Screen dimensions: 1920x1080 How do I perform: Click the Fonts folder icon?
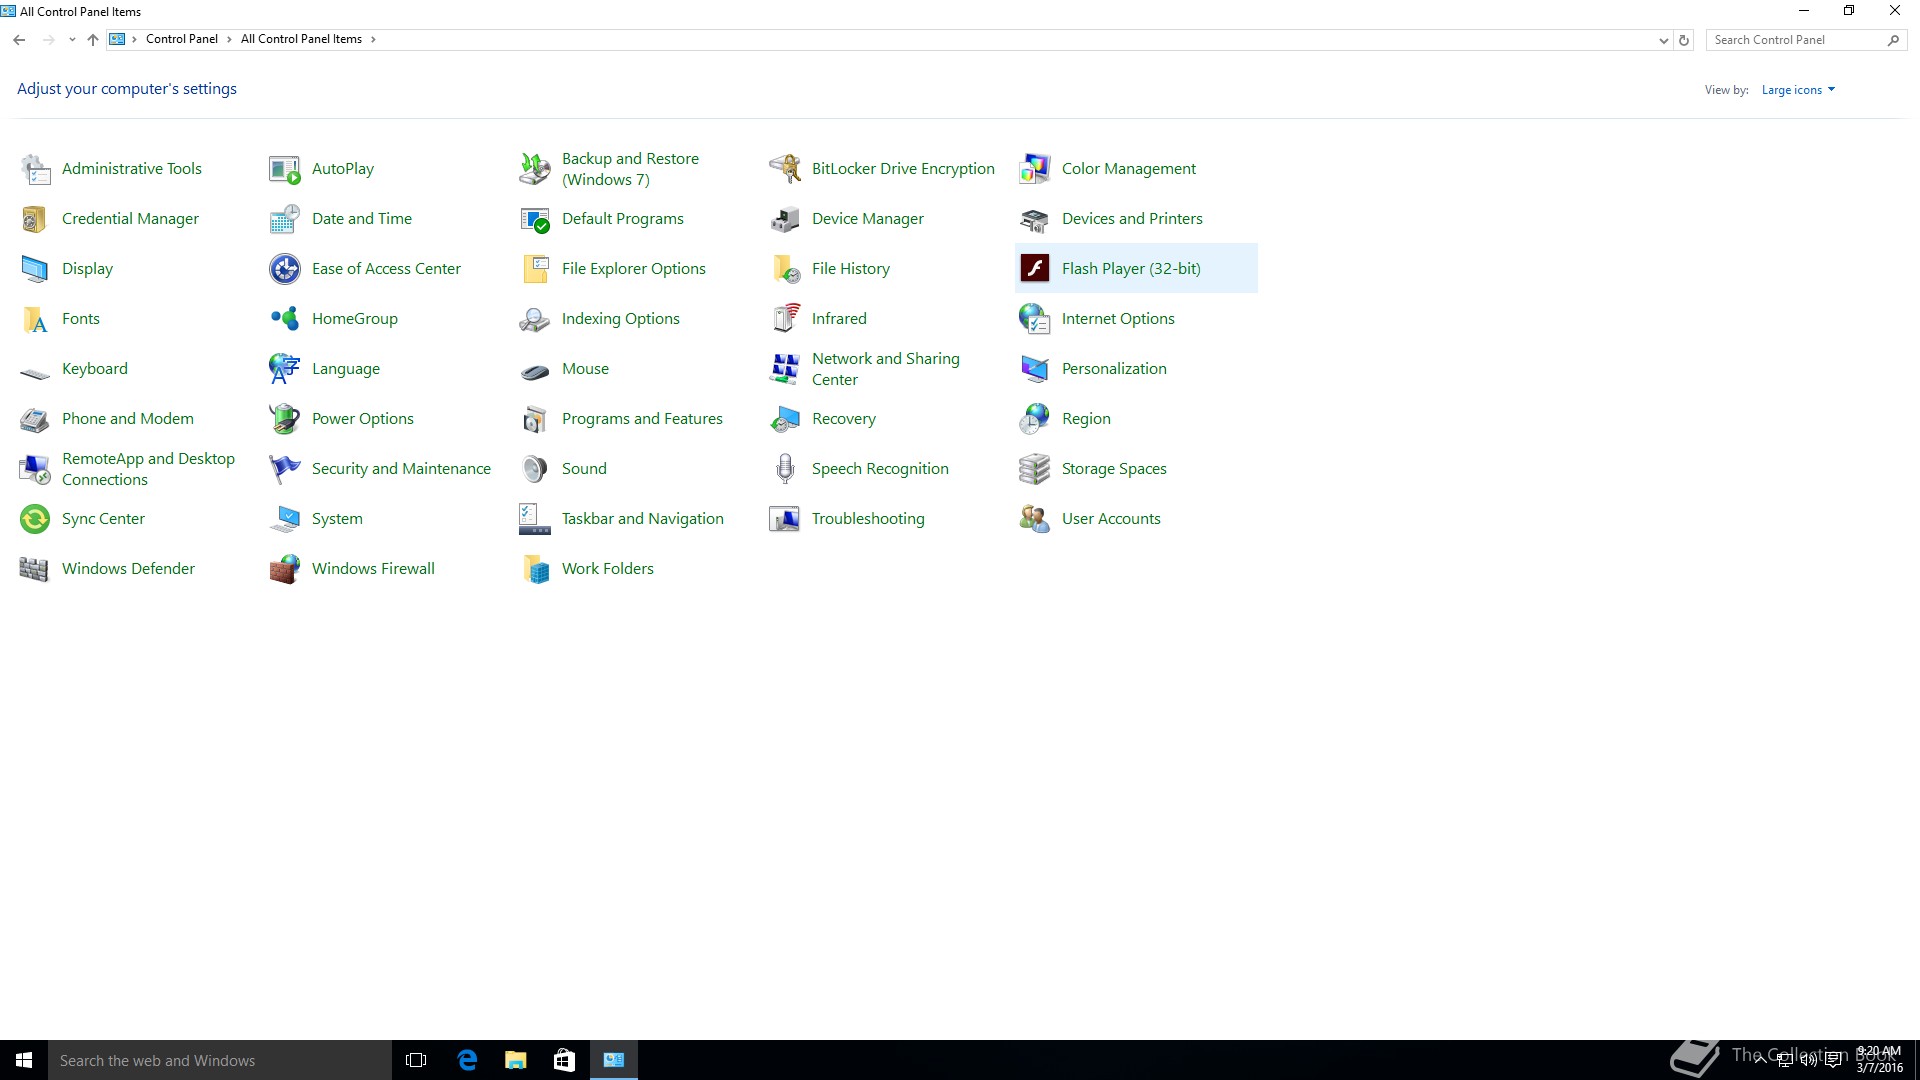(35, 319)
